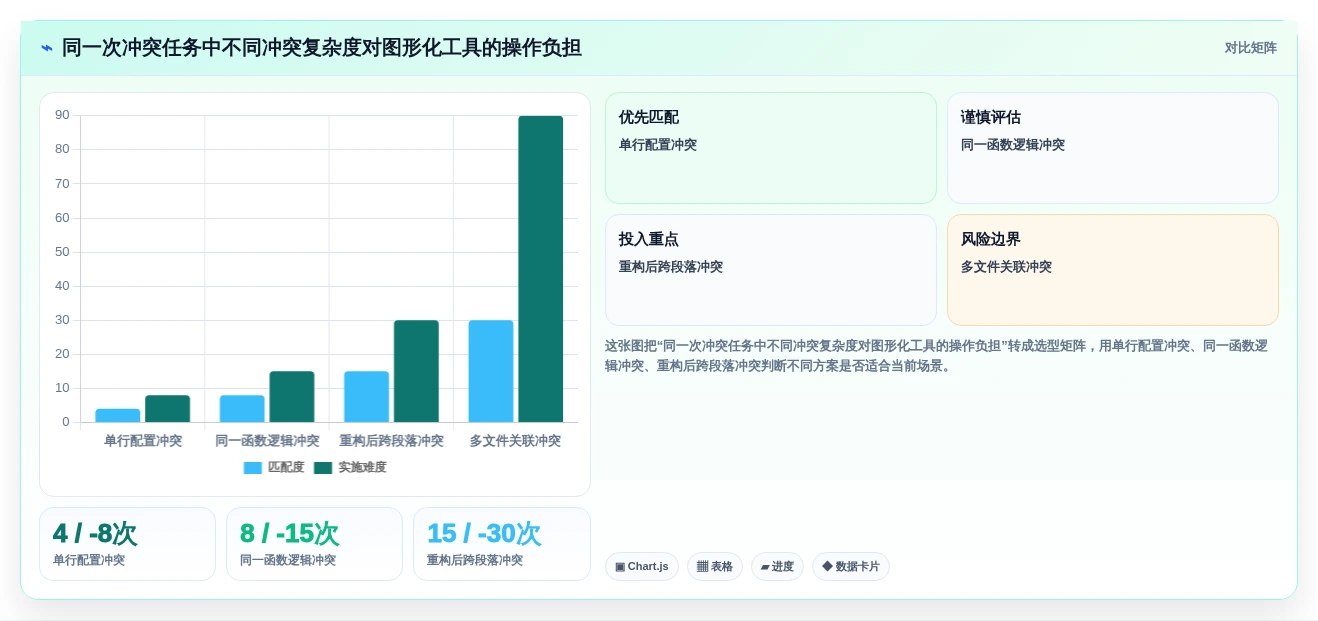Click 单行配置冲突 text in 优先匹配 card
The image size is (1318, 621).
point(658,145)
